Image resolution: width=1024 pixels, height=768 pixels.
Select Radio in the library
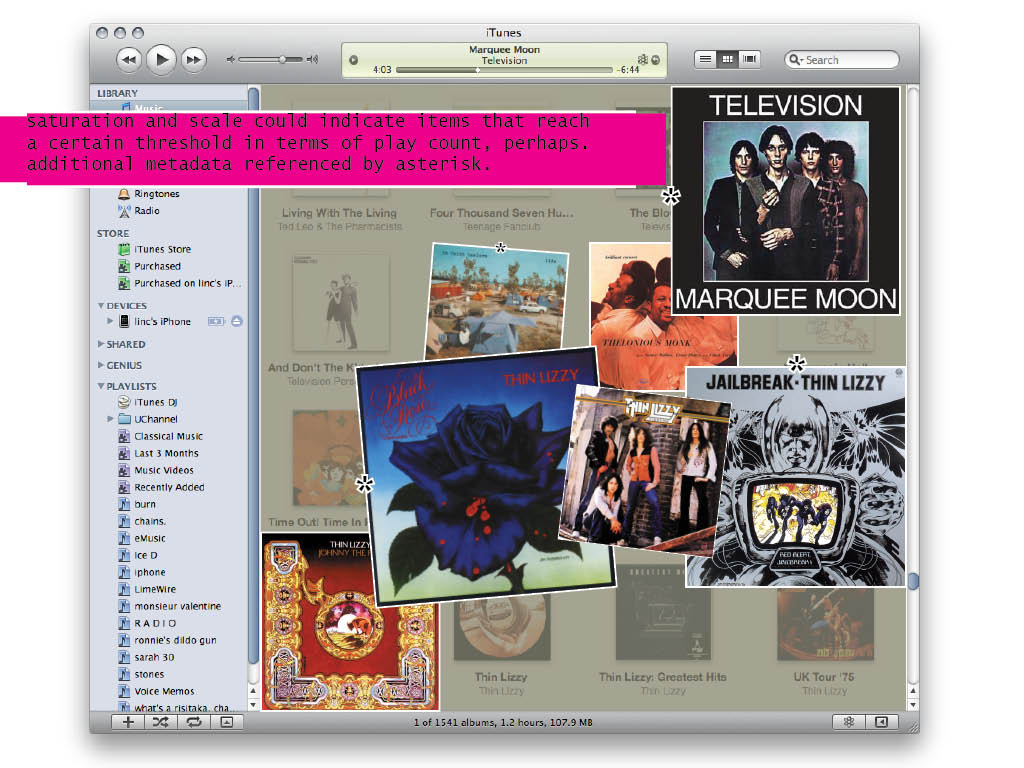[147, 211]
